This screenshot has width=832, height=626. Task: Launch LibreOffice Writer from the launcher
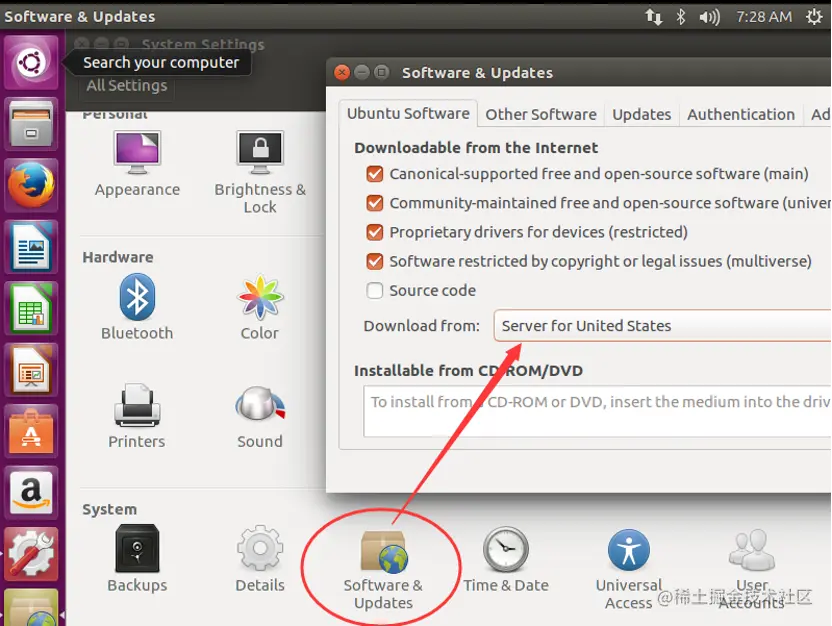[31, 247]
